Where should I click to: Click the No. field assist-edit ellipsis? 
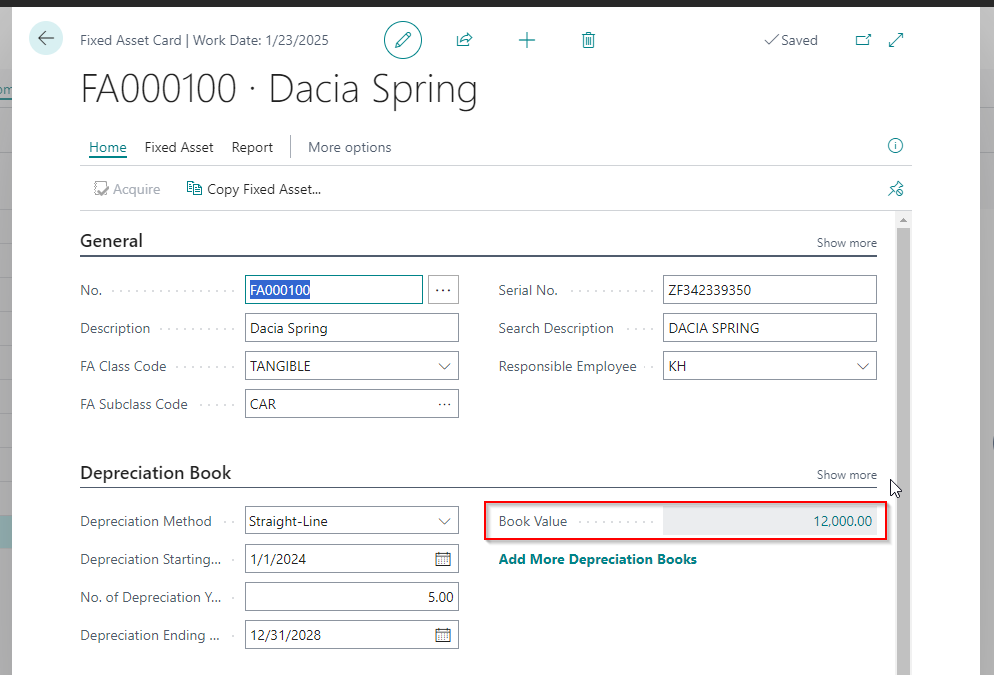pyautogui.click(x=443, y=290)
